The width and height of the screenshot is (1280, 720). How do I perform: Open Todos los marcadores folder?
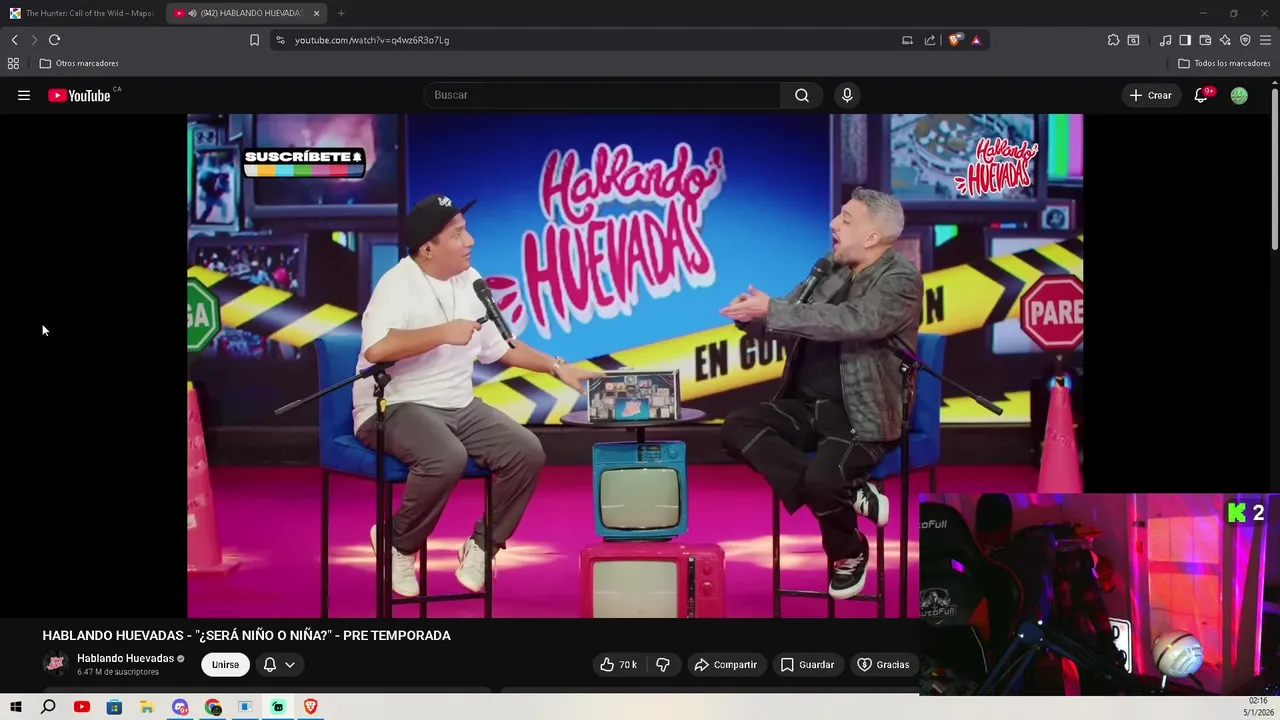pos(1224,63)
